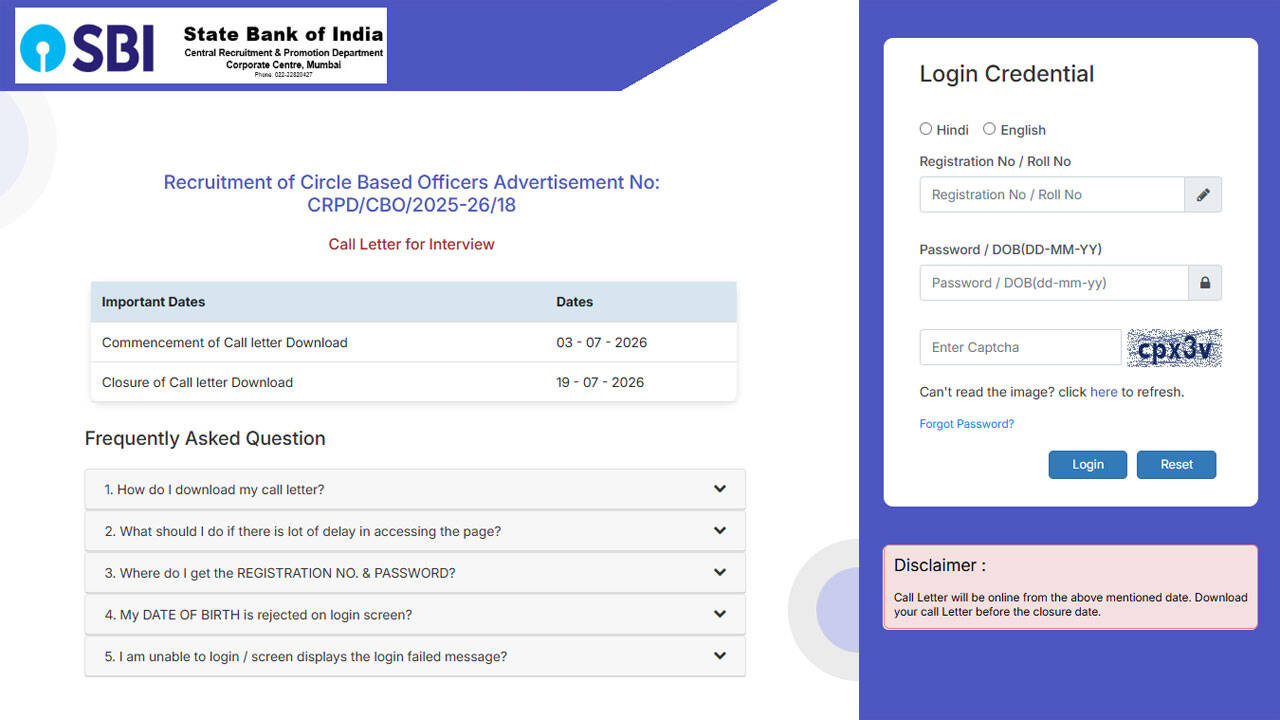Click the lock icon beside Password field
This screenshot has width=1280, height=720.
pos(1204,283)
